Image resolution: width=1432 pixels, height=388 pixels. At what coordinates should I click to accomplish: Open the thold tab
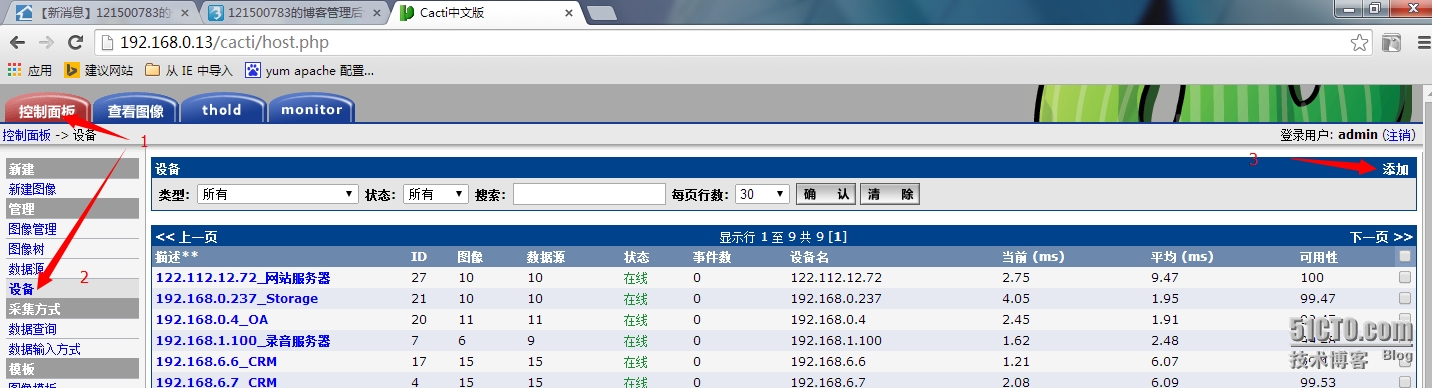[x=222, y=110]
